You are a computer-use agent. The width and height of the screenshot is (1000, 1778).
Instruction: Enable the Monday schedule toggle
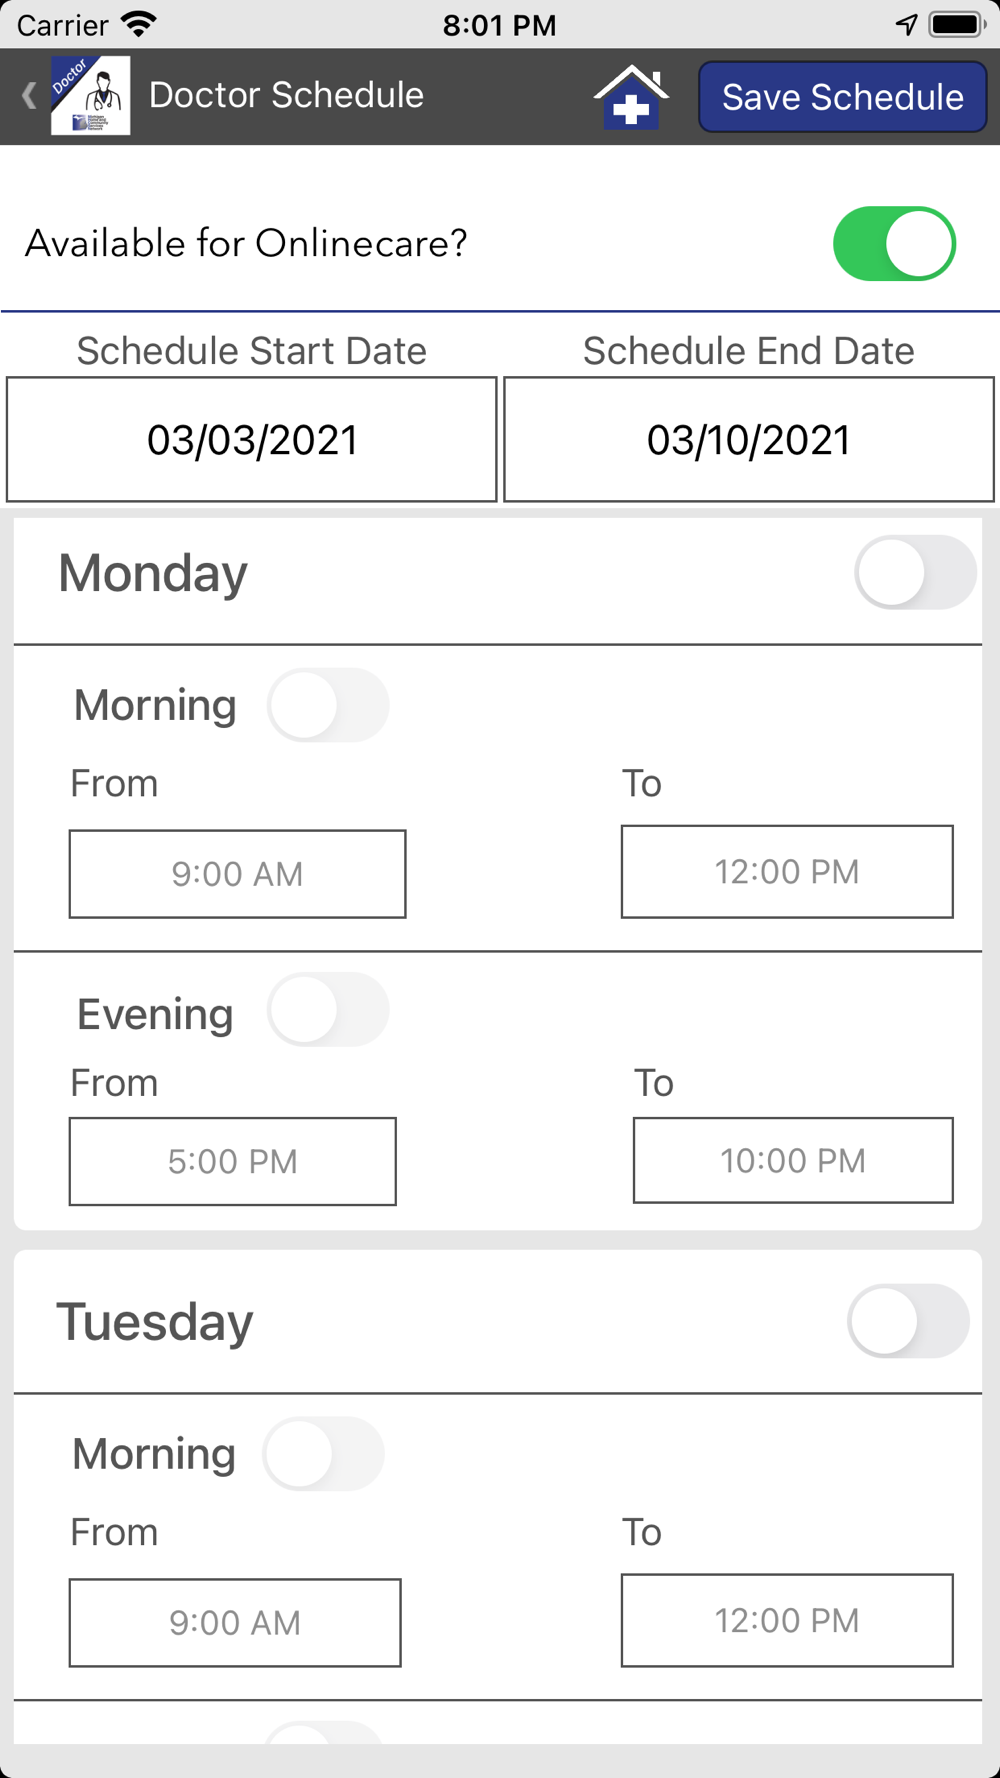[x=914, y=573]
